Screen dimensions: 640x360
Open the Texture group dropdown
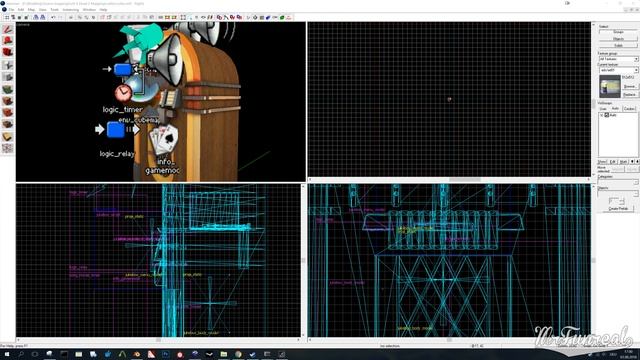(618, 59)
